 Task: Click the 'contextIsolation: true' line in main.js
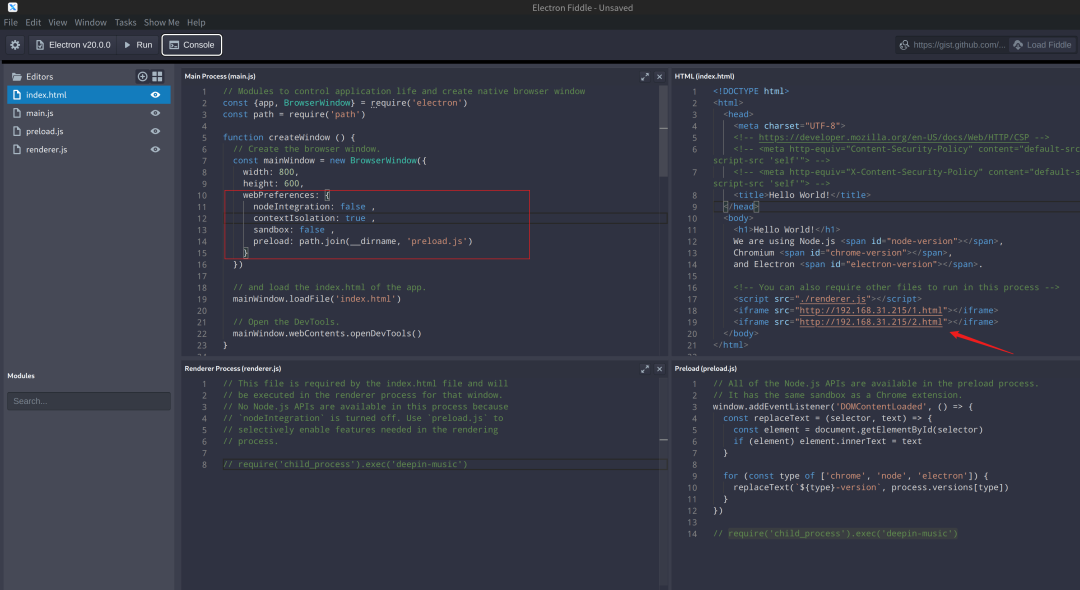tap(313, 218)
